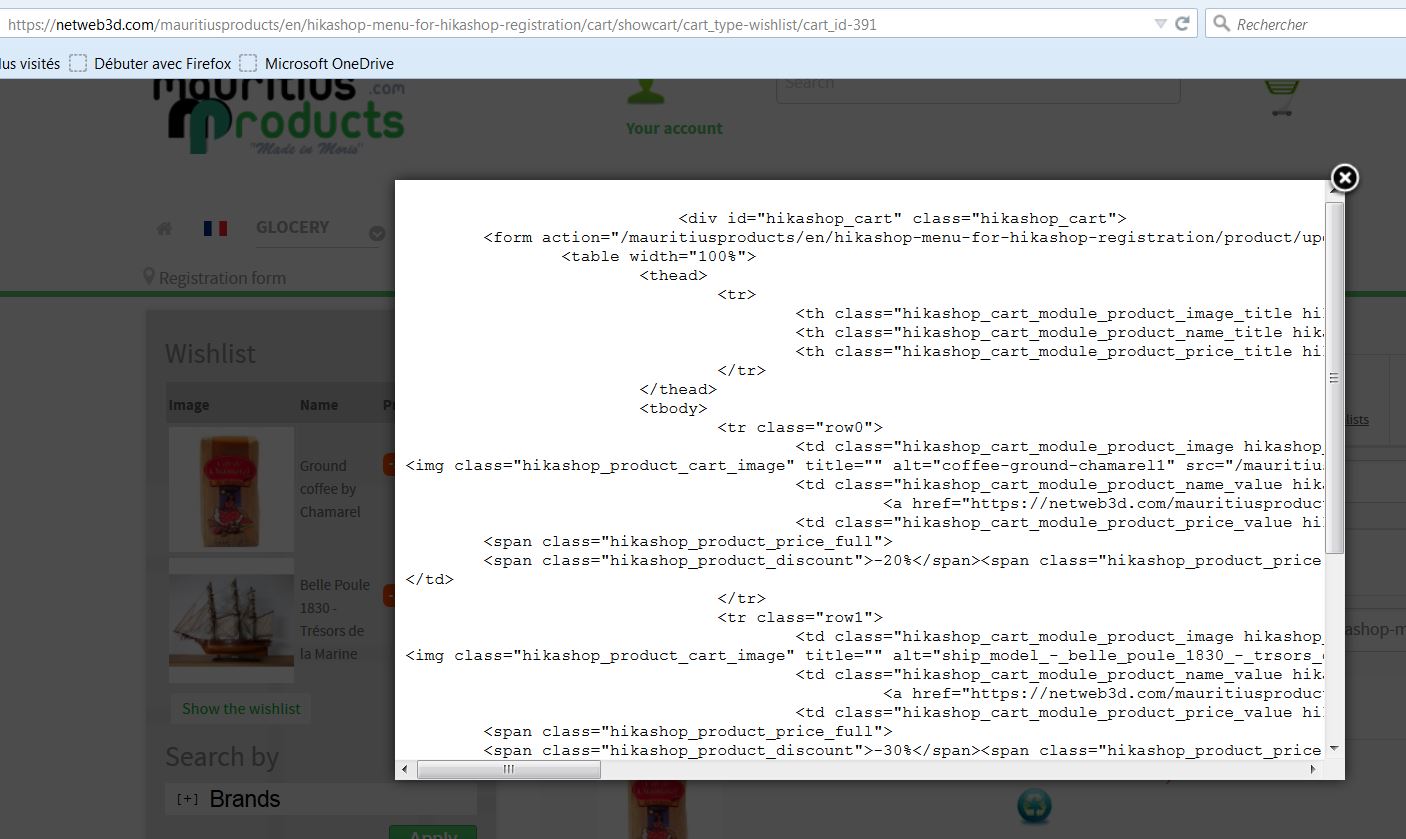
Task: Click the popup scroll-right arrow
Action: (x=1313, y=769)
